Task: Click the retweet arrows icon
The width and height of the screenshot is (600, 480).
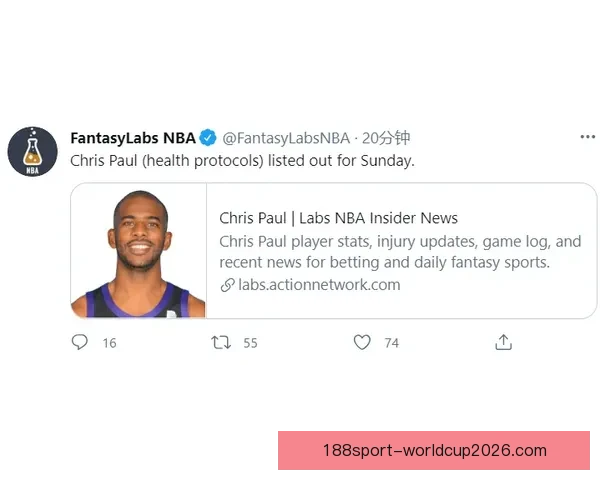Action: (221, 342)
